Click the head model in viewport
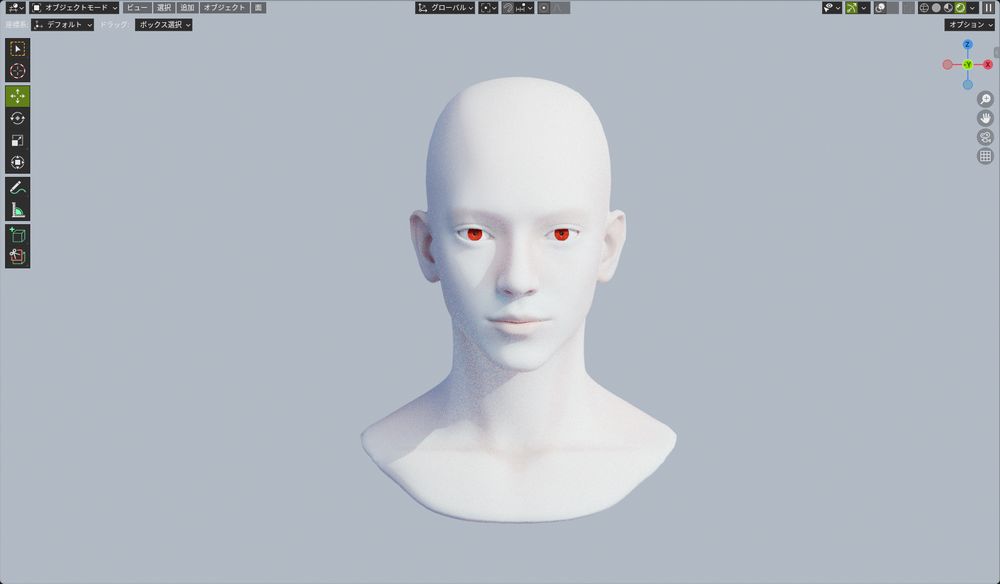This screenshot has width=1000, height=584. pyautogui.click(x=518, y=300)
